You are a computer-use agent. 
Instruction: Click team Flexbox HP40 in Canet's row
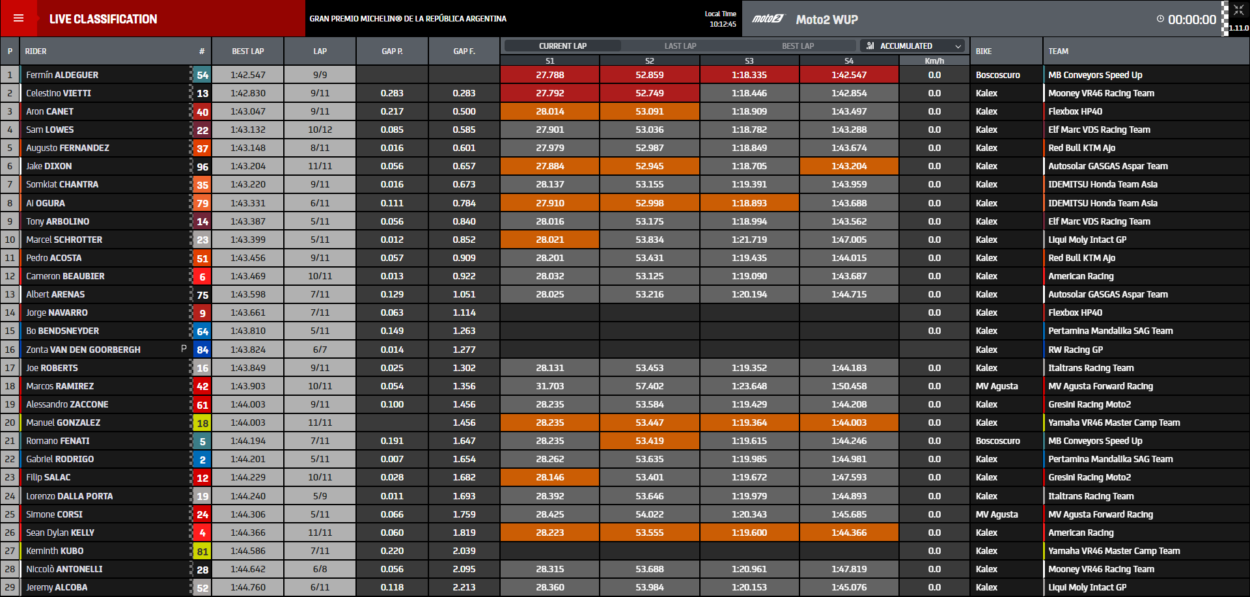[1074, 111]
